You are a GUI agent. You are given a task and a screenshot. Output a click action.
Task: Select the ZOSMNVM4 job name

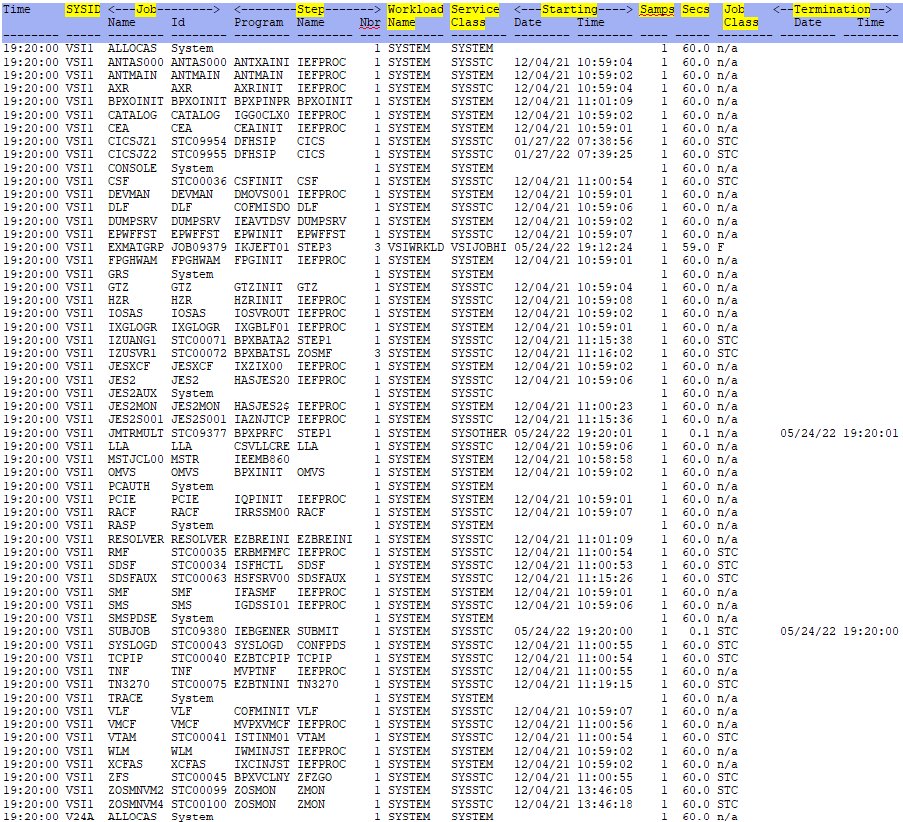pyautogui.click(x=132, y=804)
